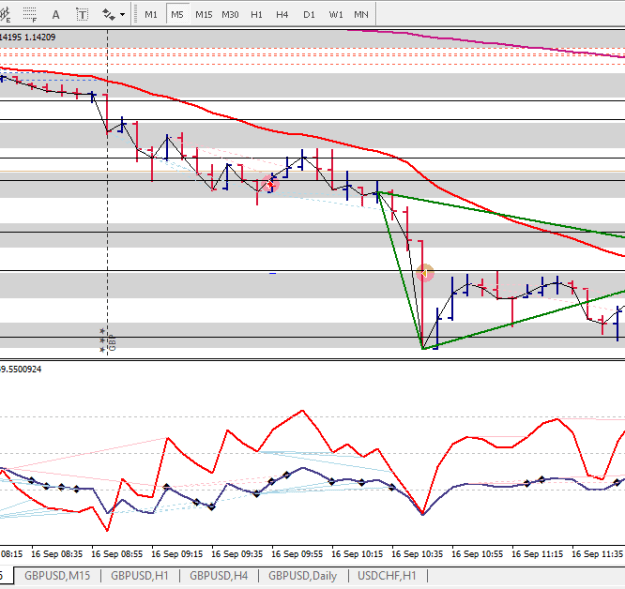Switch chart to D1 timeframe
This screenshot has height=589, width=625.
coord(309,15)
